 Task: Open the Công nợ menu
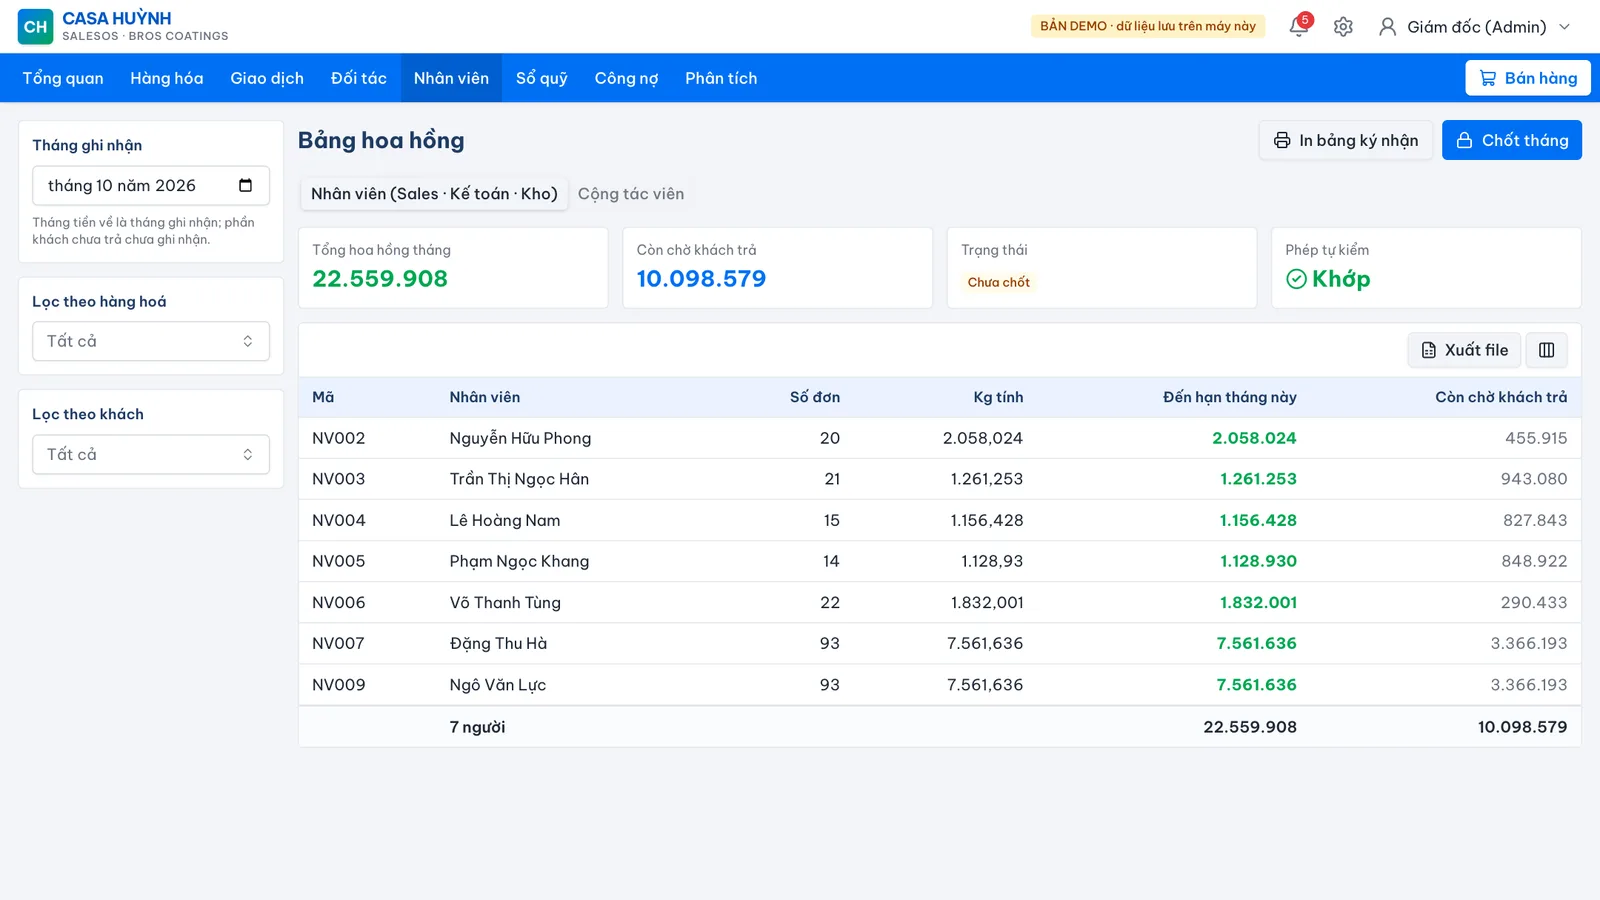[x=626, y=78]
